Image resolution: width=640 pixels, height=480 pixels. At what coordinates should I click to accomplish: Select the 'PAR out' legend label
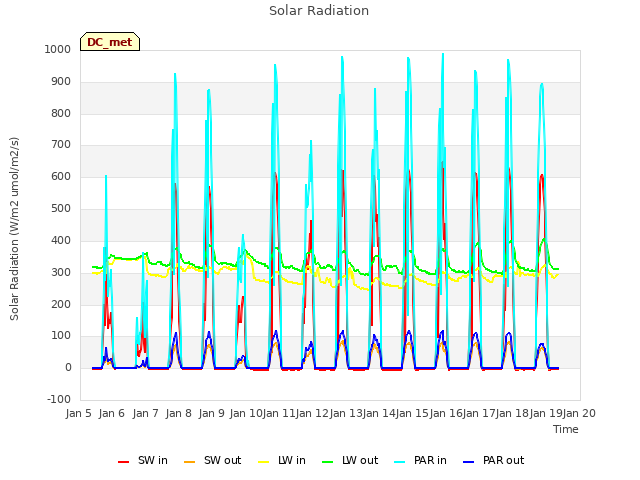[x=503, y=460]
